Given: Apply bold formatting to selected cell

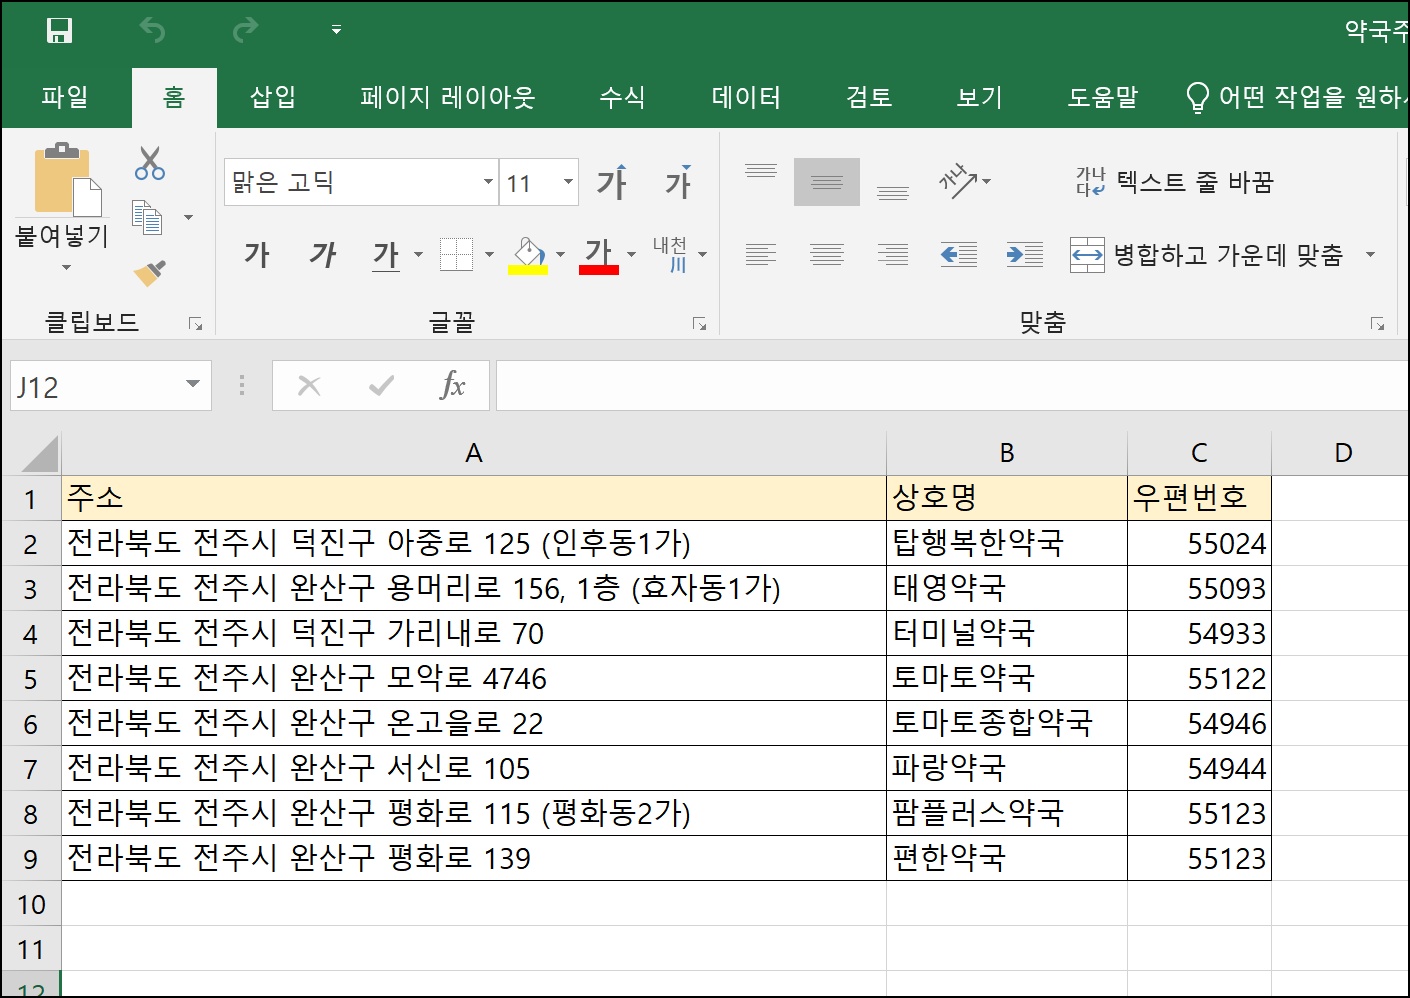Looking at the screenshot, I should point(257,255).
